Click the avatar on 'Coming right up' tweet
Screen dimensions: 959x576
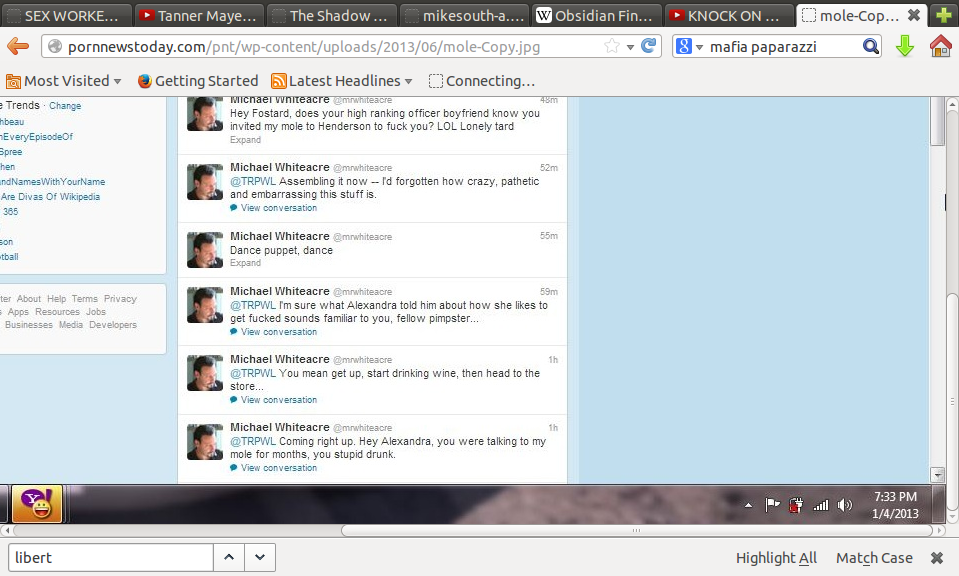pos(205,441)
